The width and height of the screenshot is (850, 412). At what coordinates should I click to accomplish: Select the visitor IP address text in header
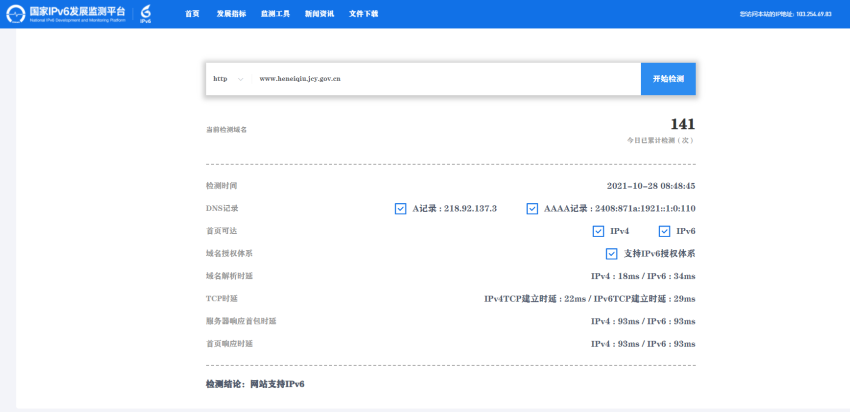click(785, 14)
